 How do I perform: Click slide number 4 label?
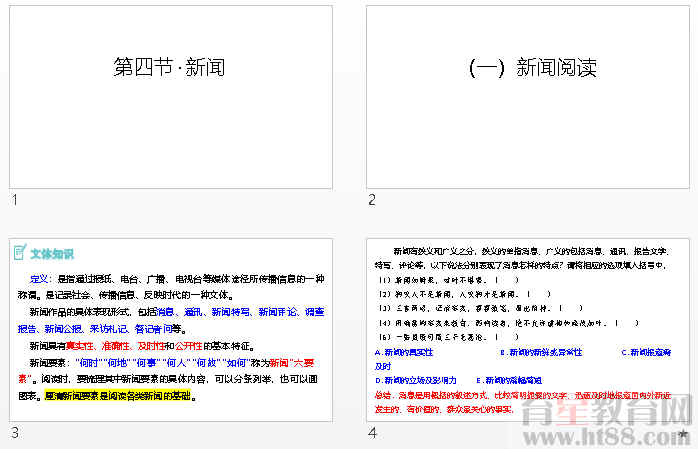[x=372, y=433]
